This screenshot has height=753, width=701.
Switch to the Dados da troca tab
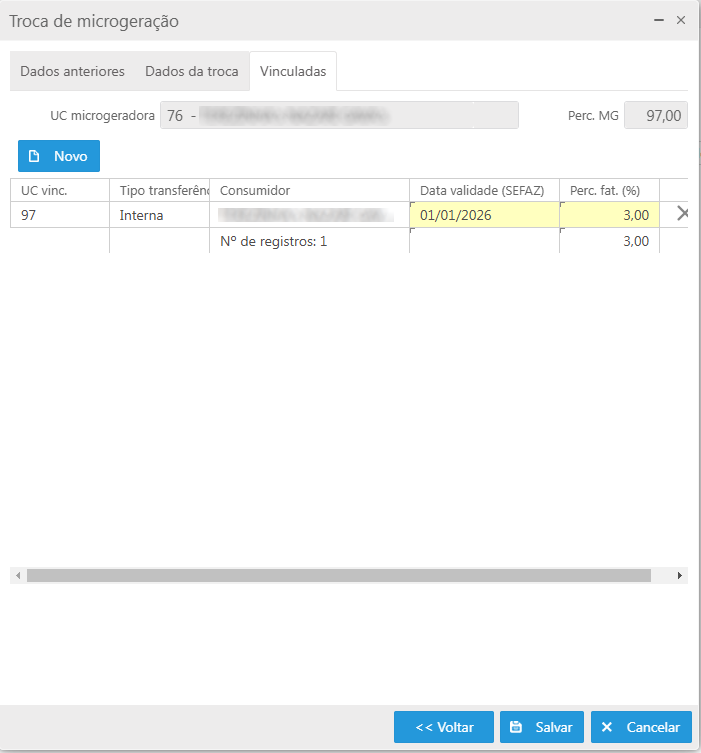pos(192,71)
